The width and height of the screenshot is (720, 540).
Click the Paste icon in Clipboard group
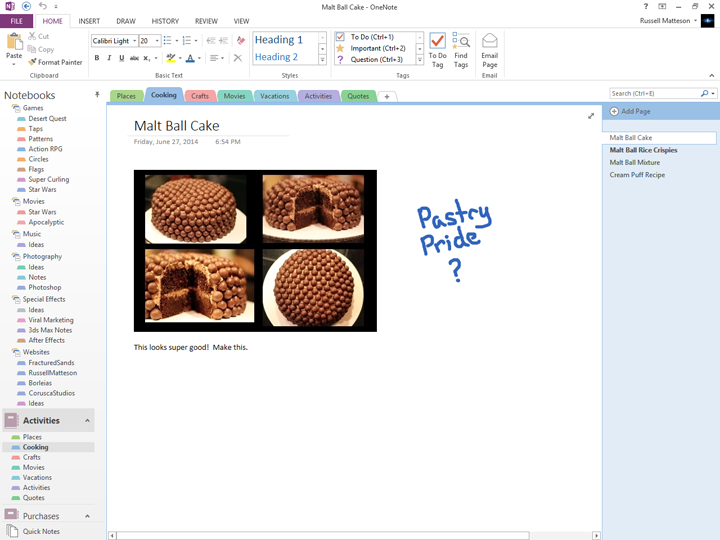click(x=14, y=45)
